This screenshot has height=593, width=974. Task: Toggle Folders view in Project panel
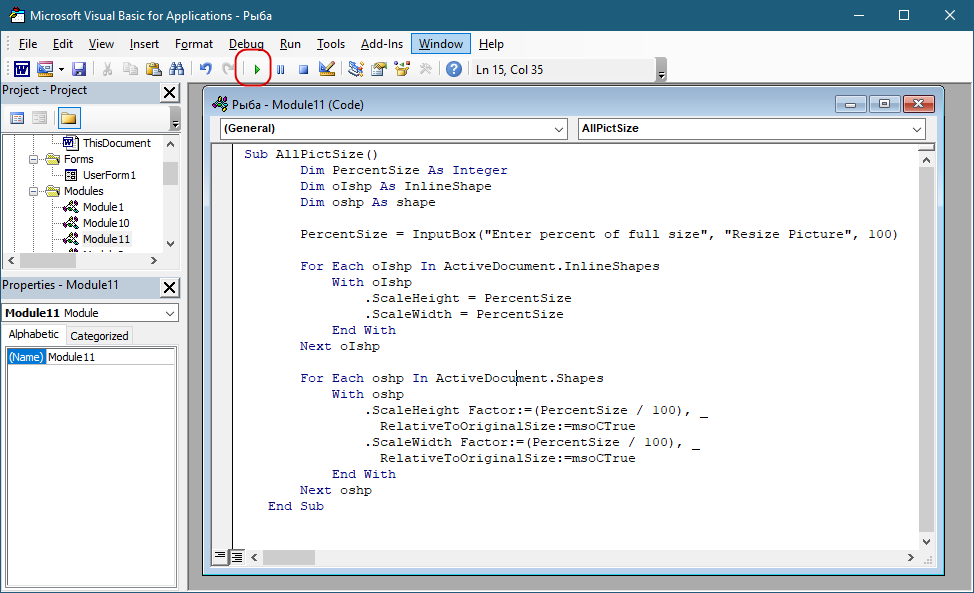coord(69,118)
